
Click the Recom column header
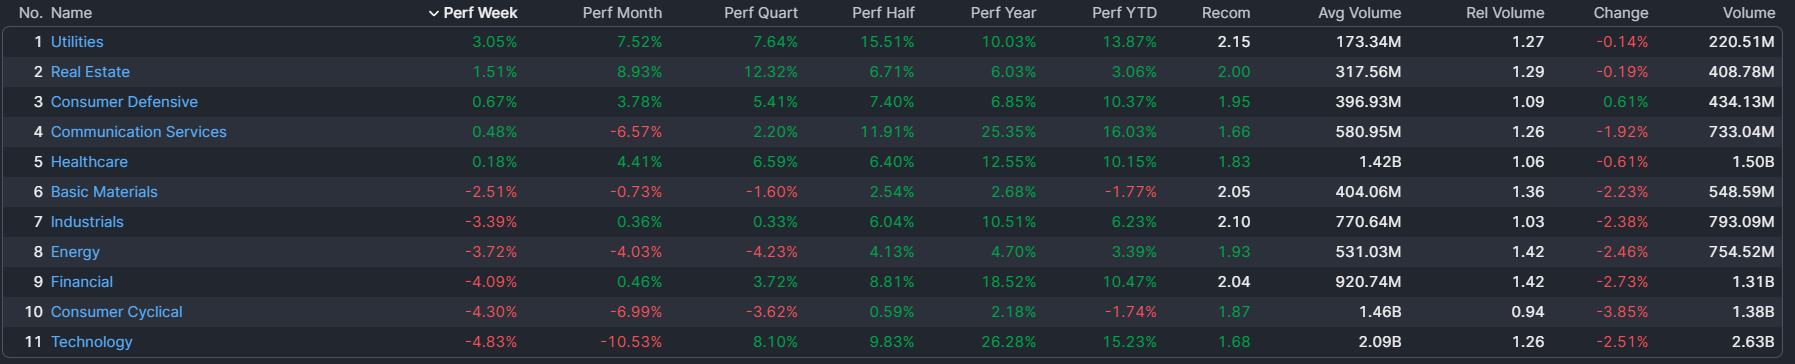pos(1226,13)
